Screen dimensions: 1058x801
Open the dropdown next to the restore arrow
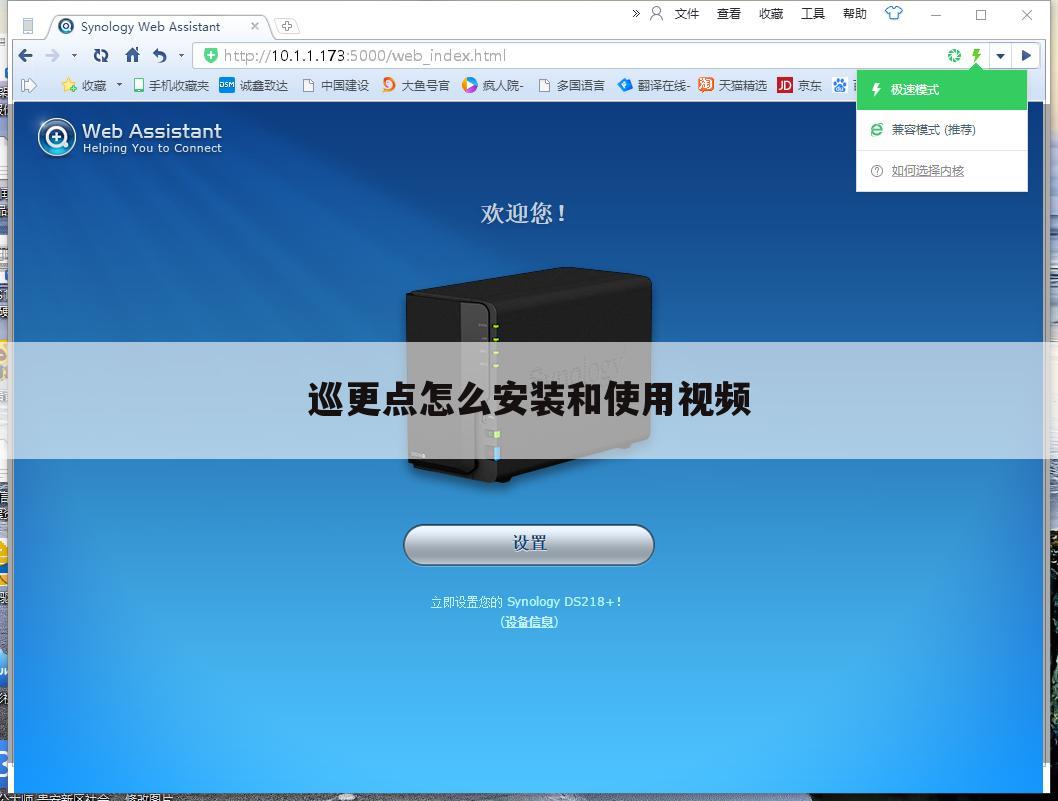(x=182, y=55)
